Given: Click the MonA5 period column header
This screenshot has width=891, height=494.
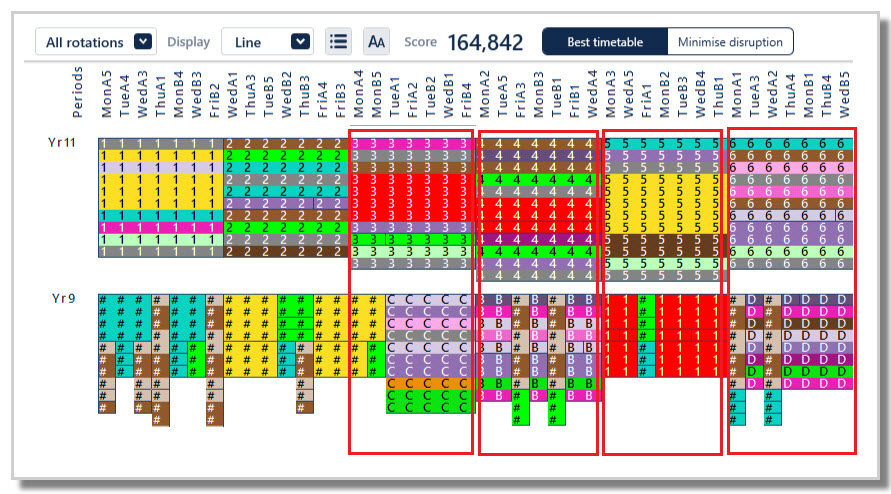Looking at the screenshot, I should click(106, 94).
